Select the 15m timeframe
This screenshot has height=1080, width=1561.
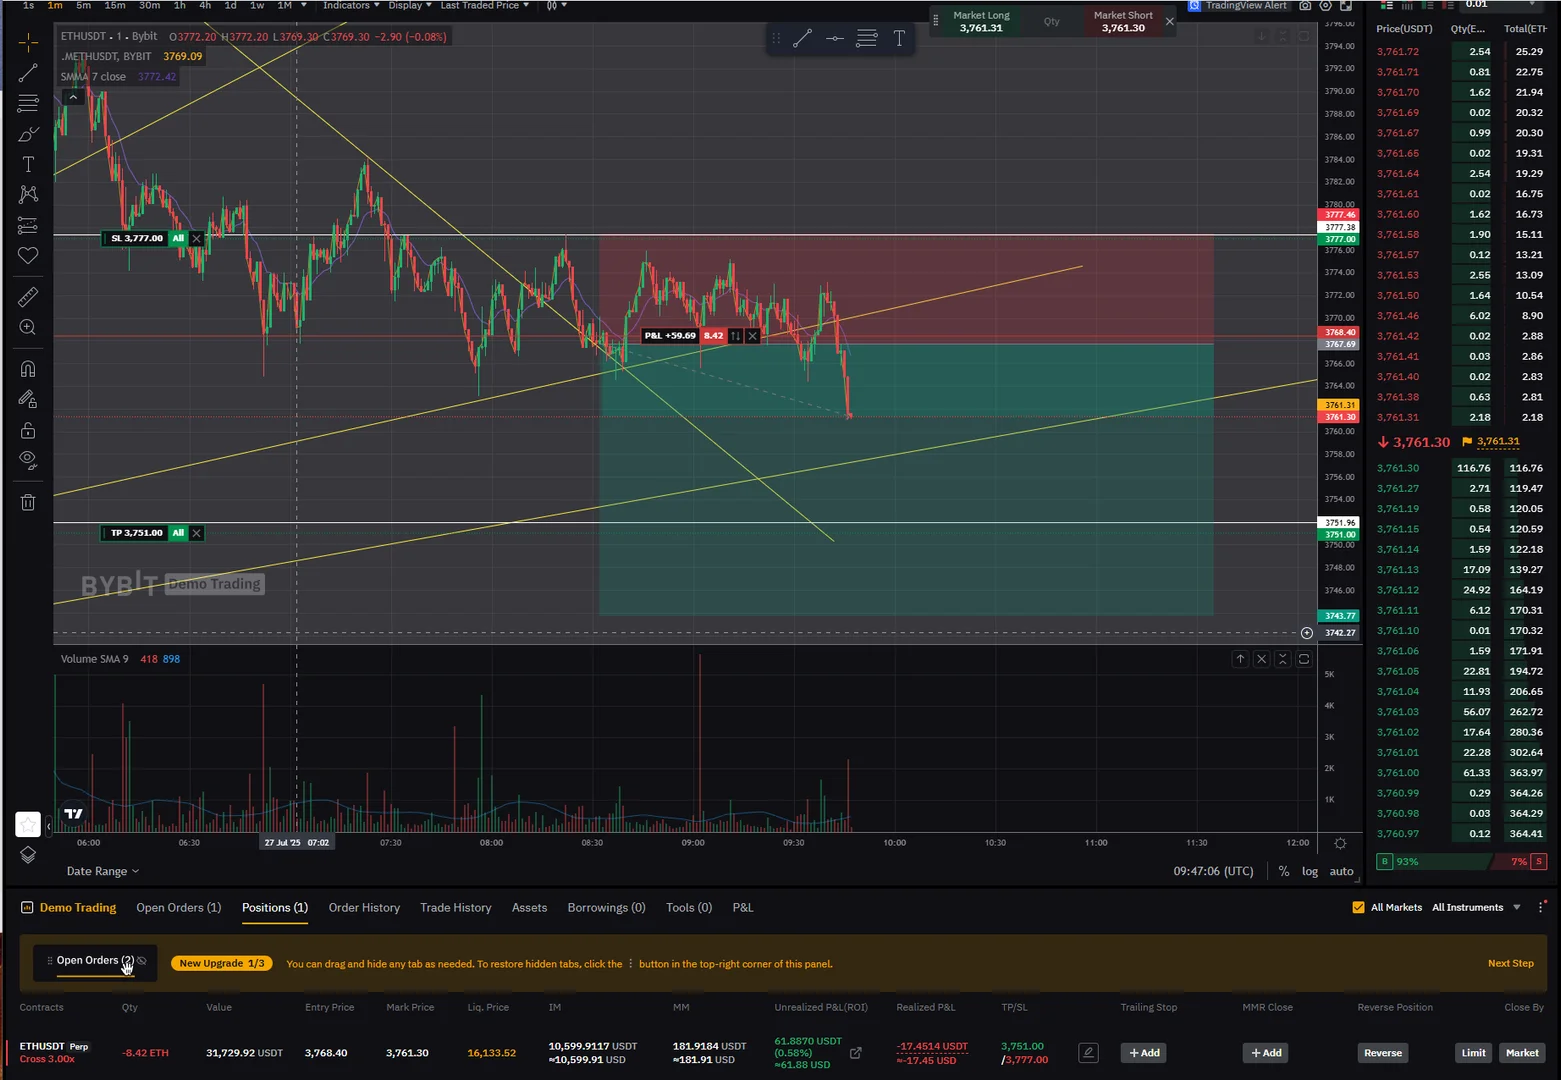115,6
